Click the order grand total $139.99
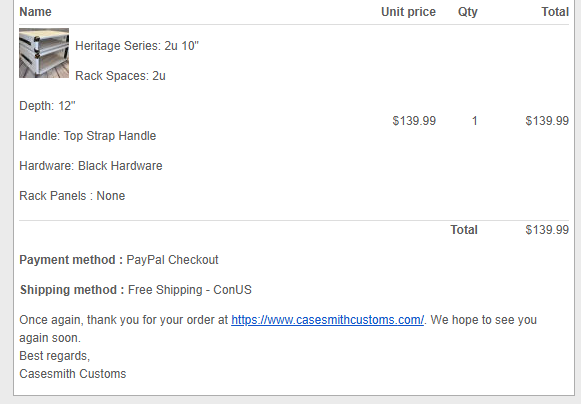The width and height of the screenshot is (581, 404). 547,230
